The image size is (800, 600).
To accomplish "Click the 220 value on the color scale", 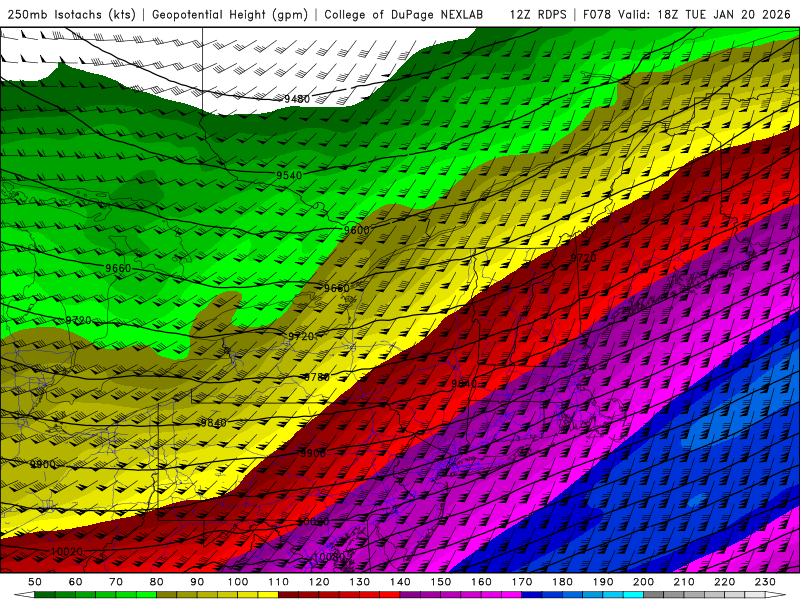I will [x=724, y=582].
